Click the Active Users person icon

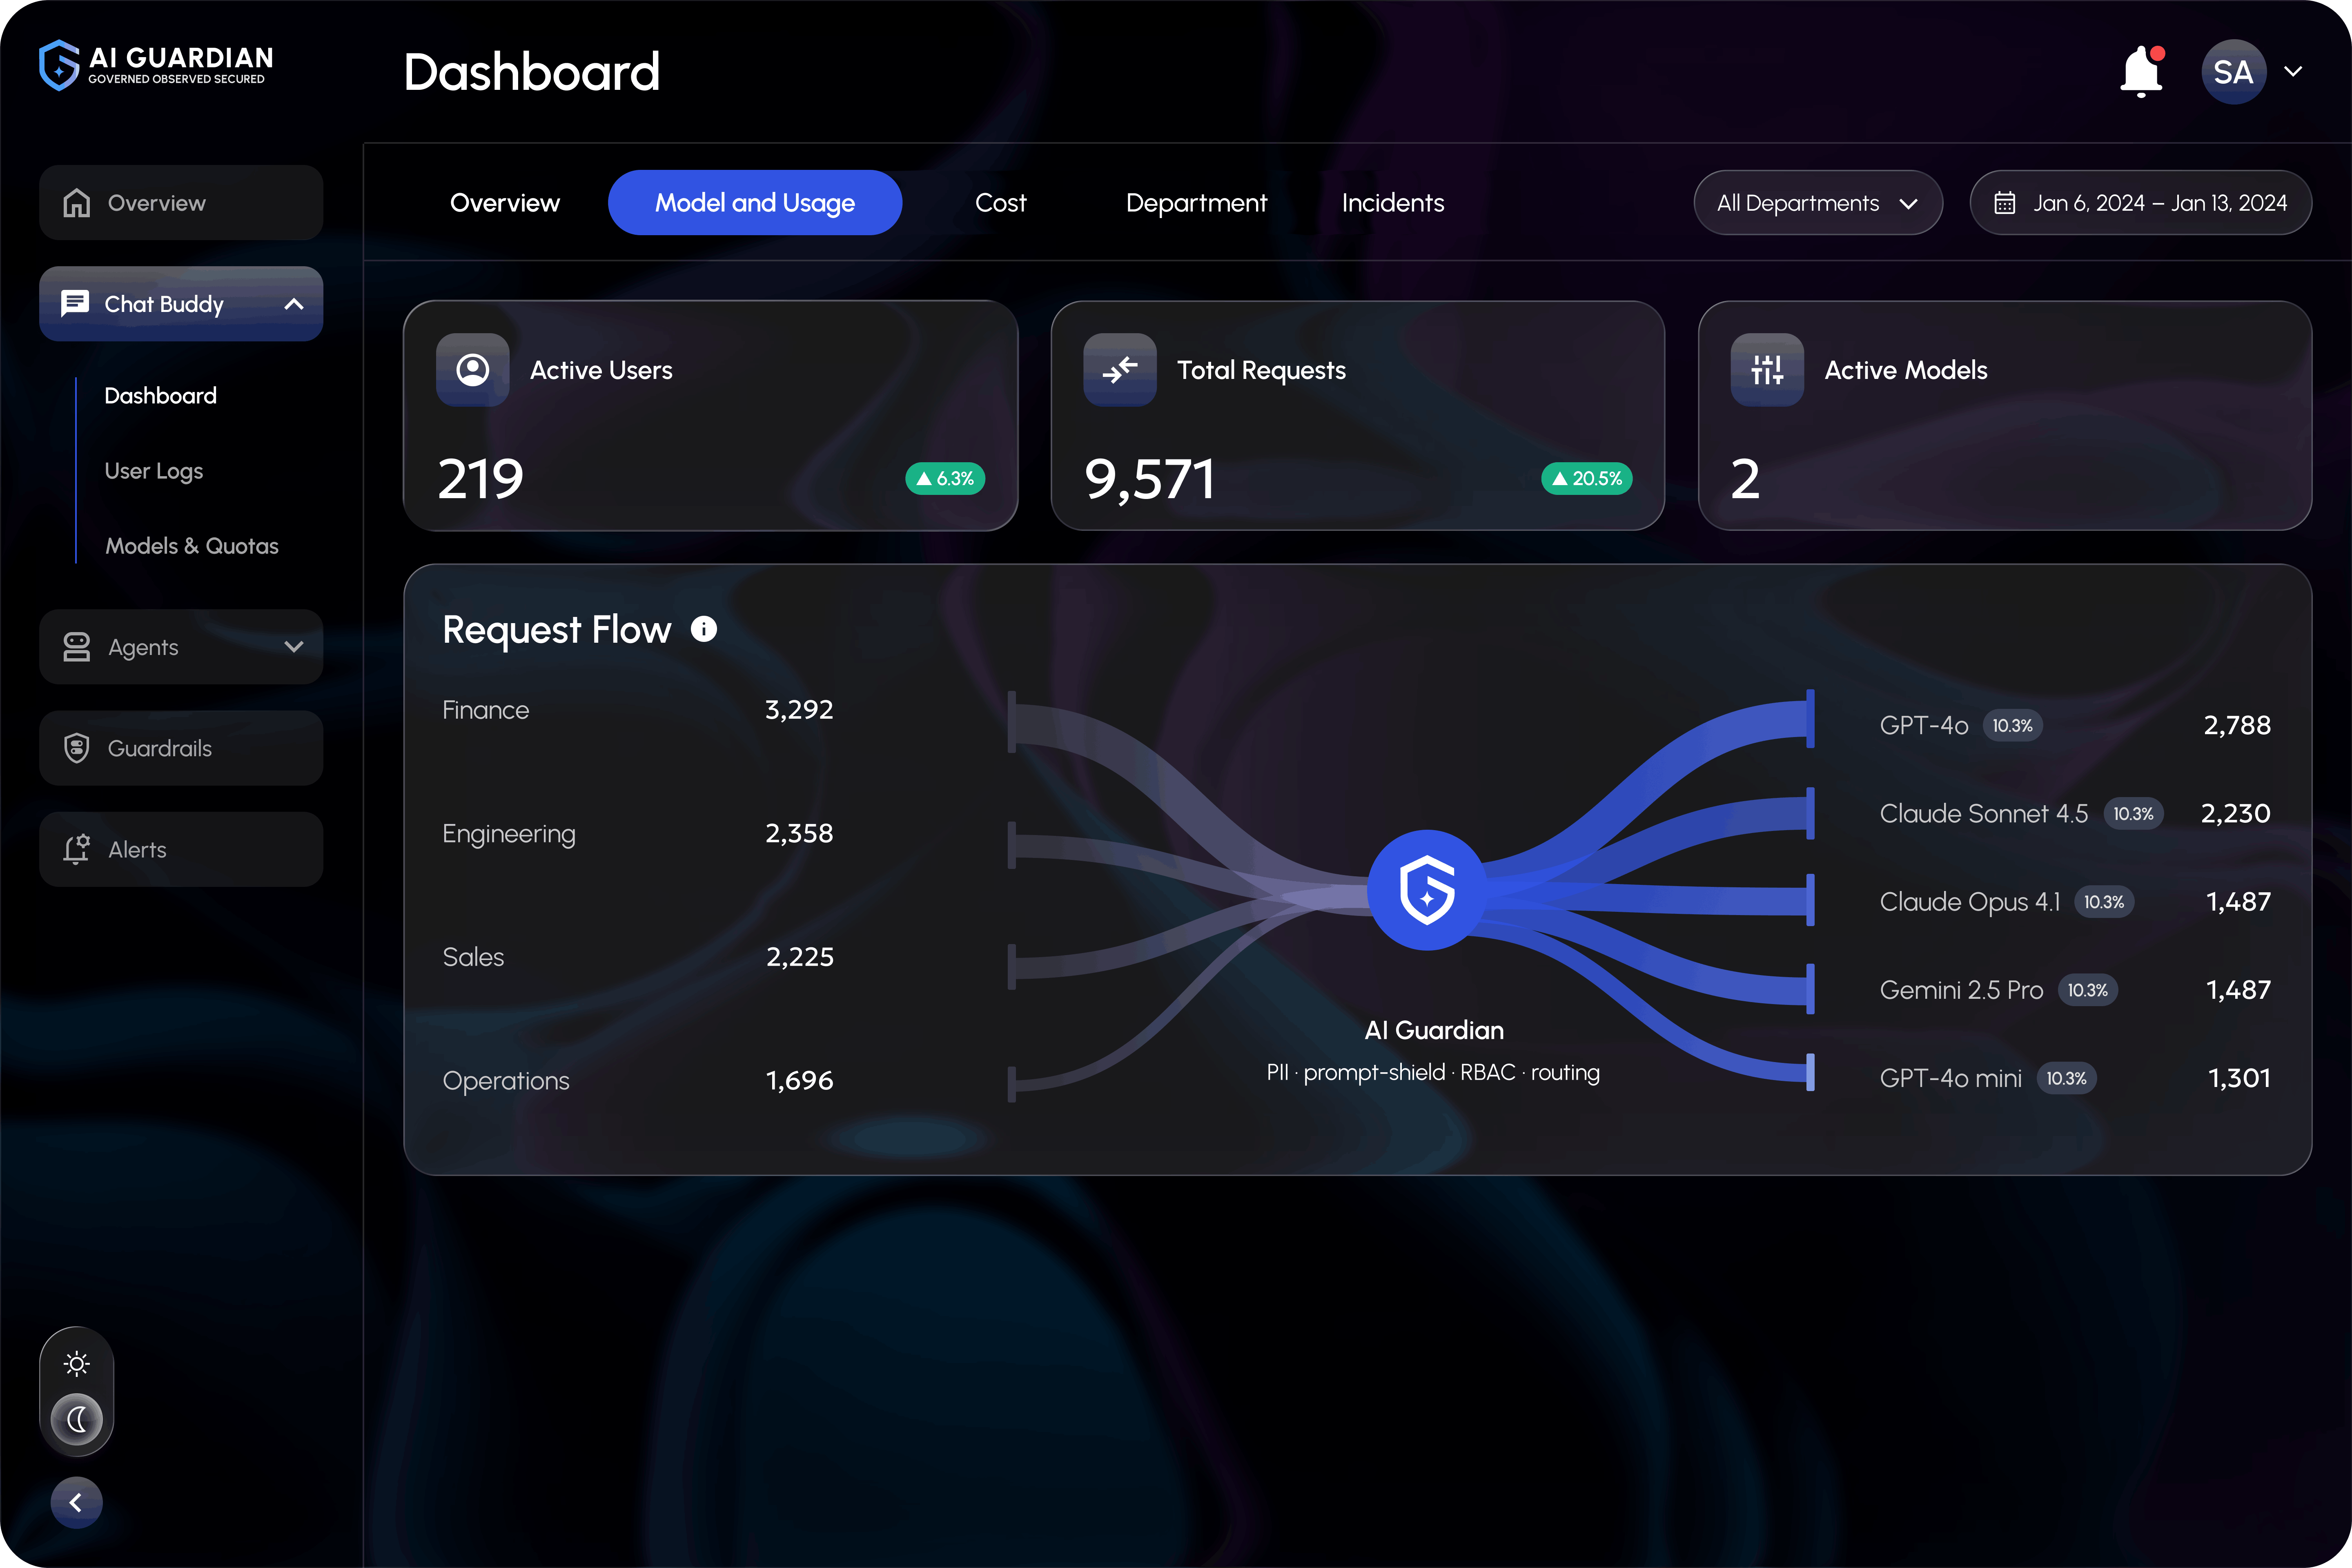(473, 370)
